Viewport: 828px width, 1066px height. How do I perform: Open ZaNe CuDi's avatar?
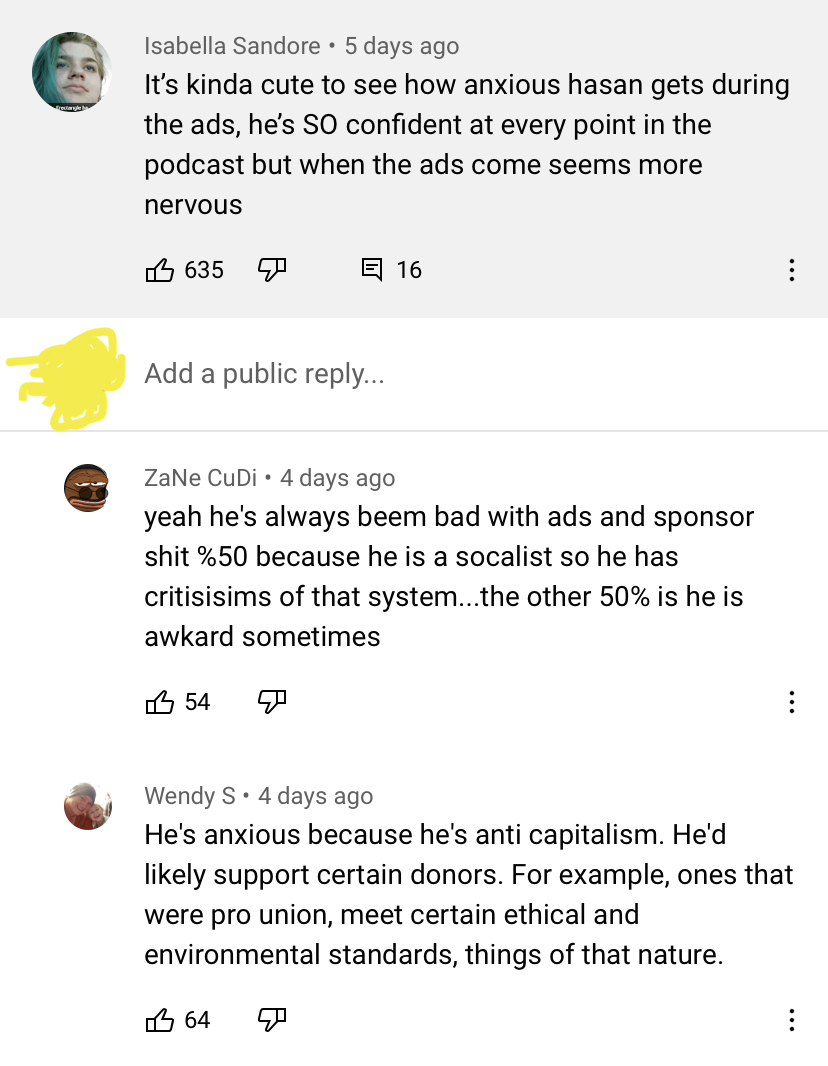click(x=87, y=488)
